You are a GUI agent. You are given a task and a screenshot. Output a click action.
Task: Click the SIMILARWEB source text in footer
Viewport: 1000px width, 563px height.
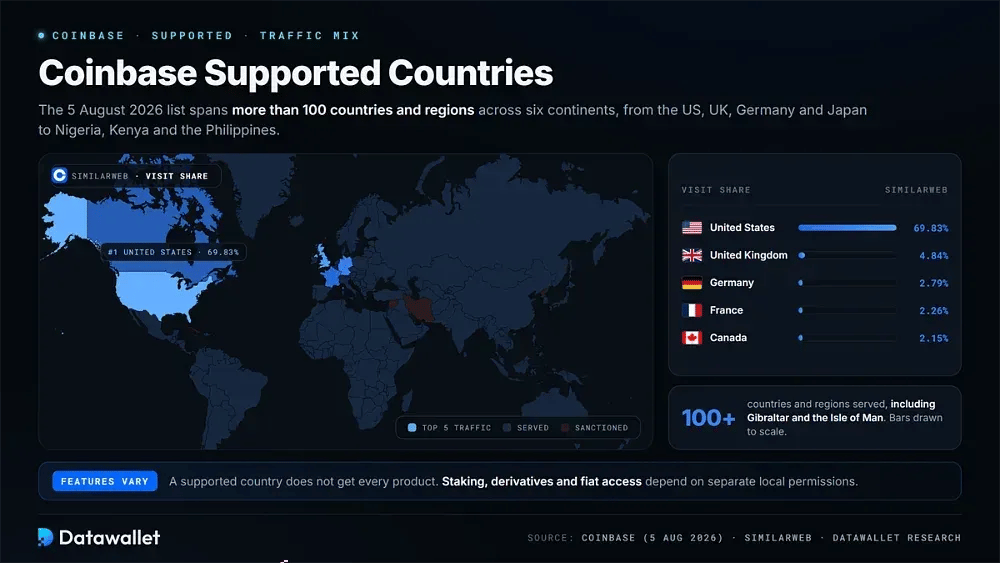click(778, 538)
